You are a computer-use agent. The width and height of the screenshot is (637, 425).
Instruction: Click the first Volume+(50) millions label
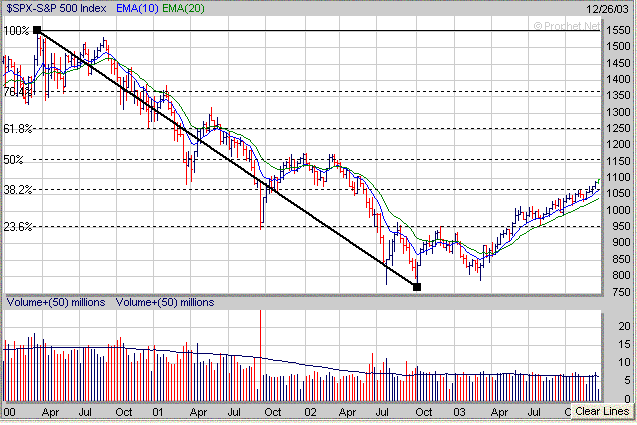pos(57,301)
